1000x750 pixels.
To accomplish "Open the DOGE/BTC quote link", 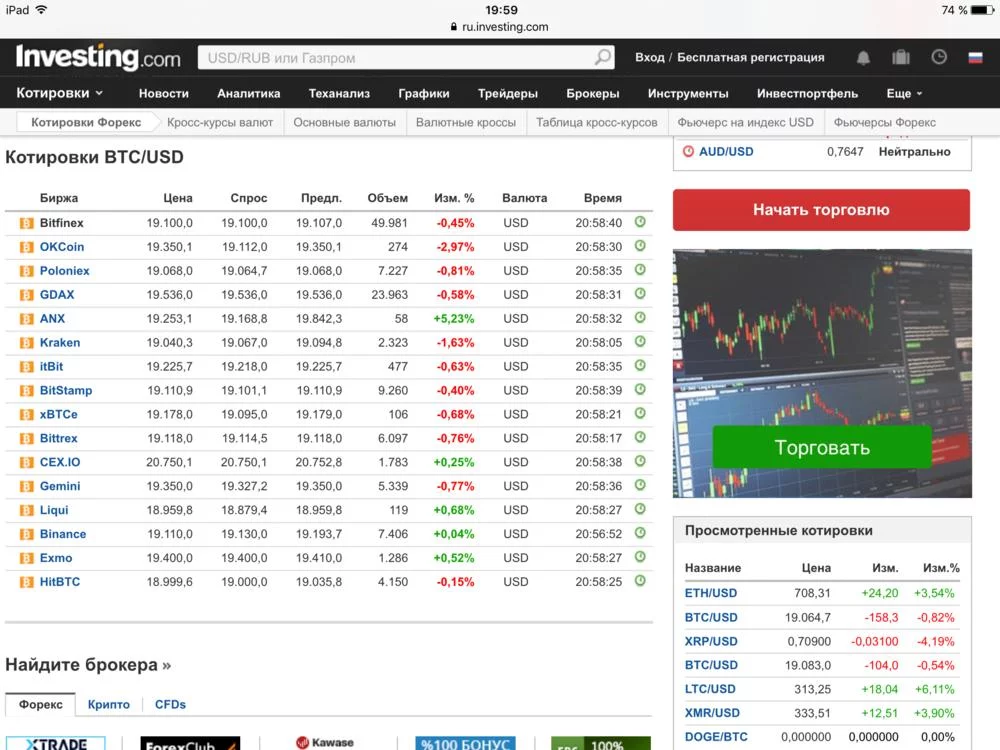I will pyautogui.click(x=716, y=737).
